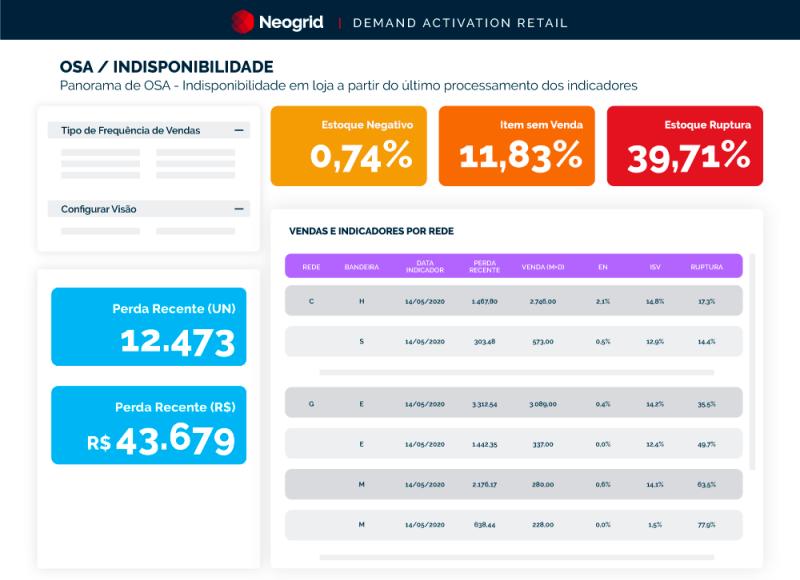Screen dimensions: 800x580
Task: Sort by VENDA (M+D) column header
Action: [x=543, y=267]
